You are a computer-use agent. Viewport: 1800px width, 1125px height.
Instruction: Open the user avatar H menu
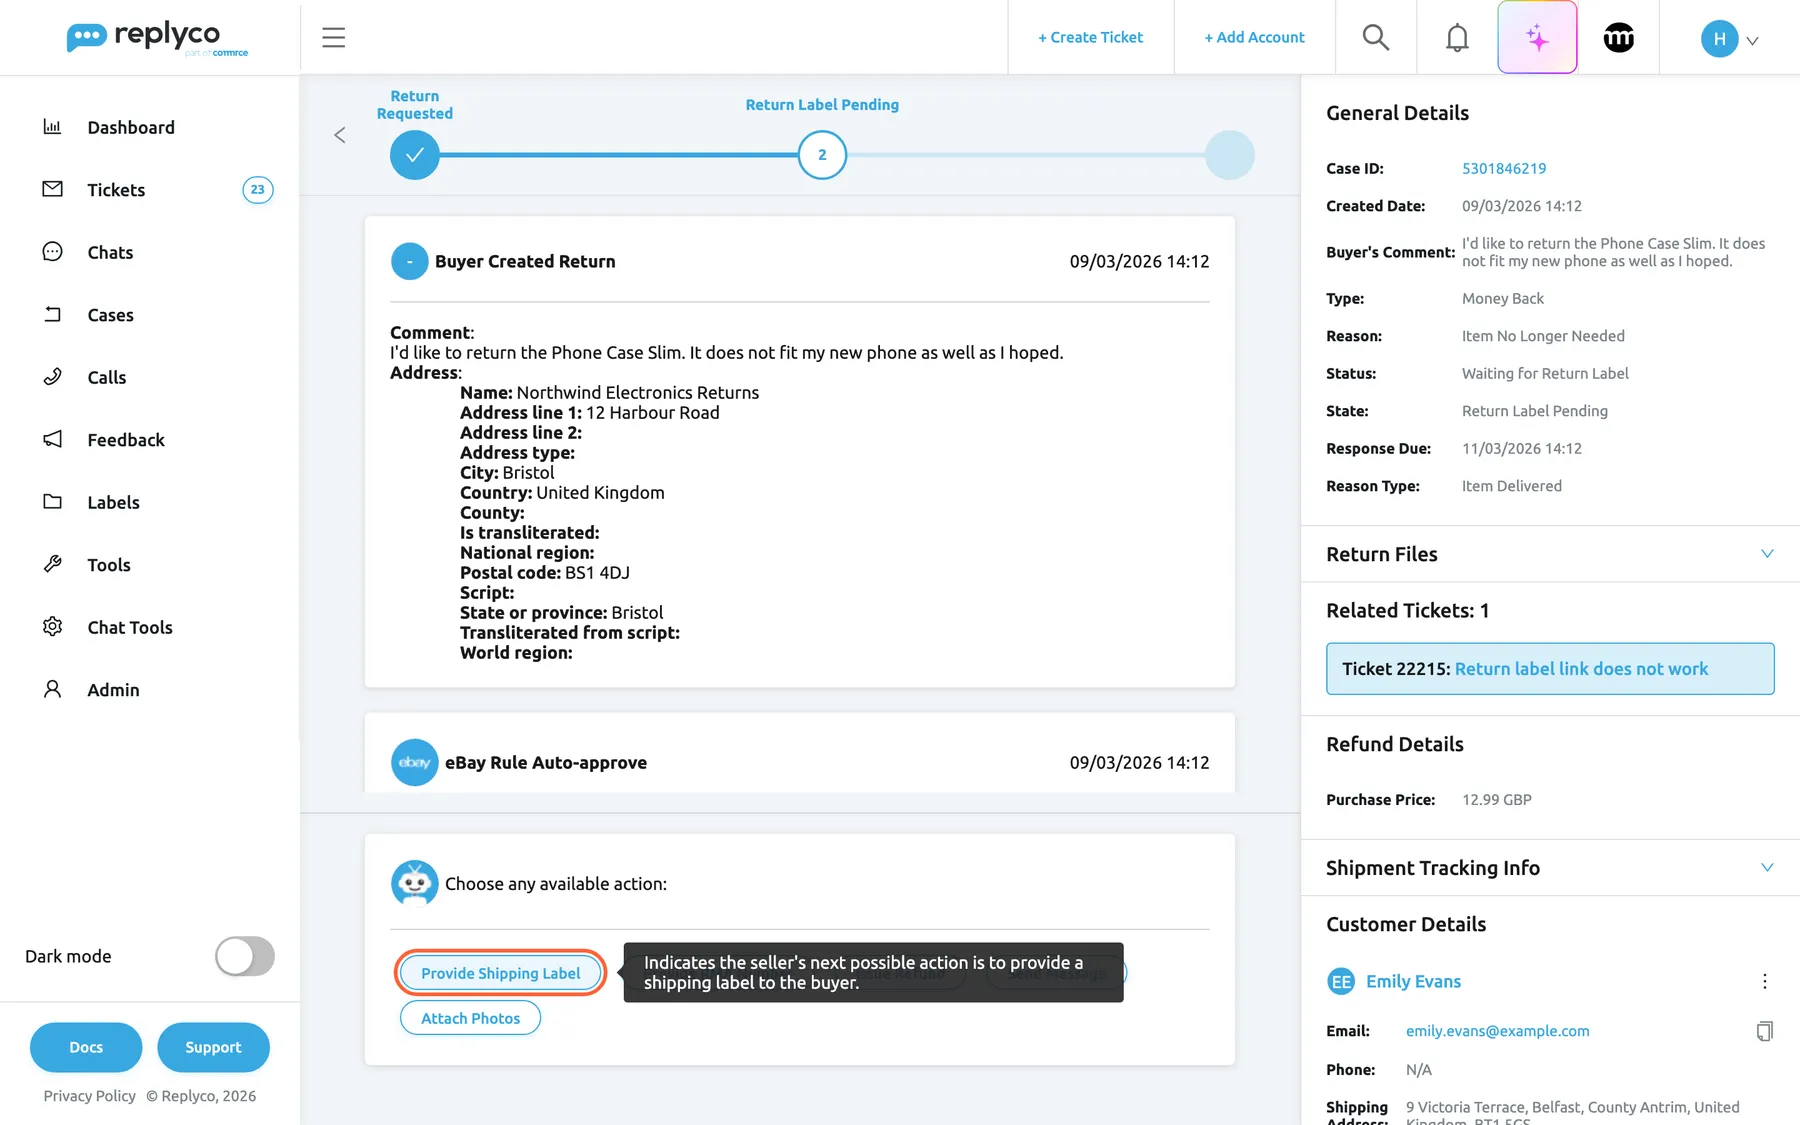point(1730,39)
